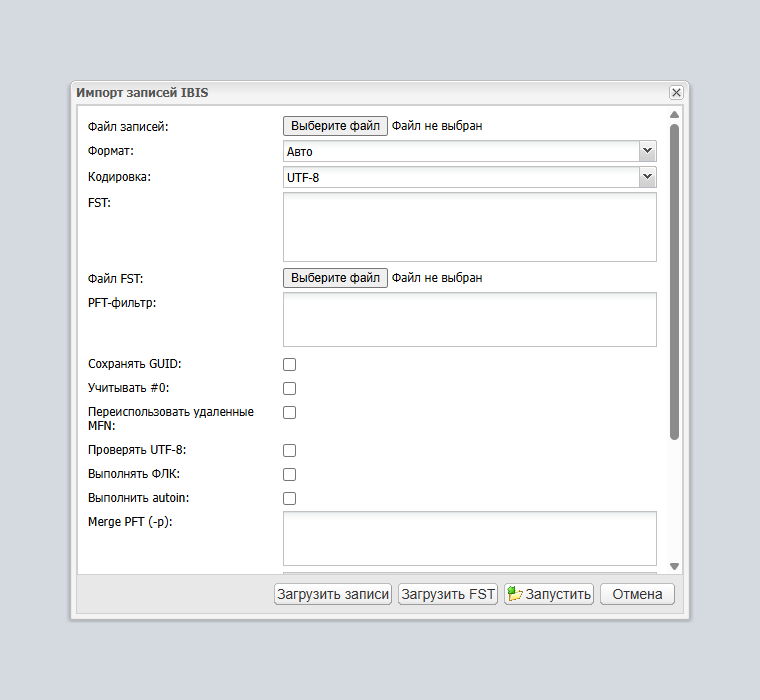Click the Проверять UTF-8 label

(137, 450)
